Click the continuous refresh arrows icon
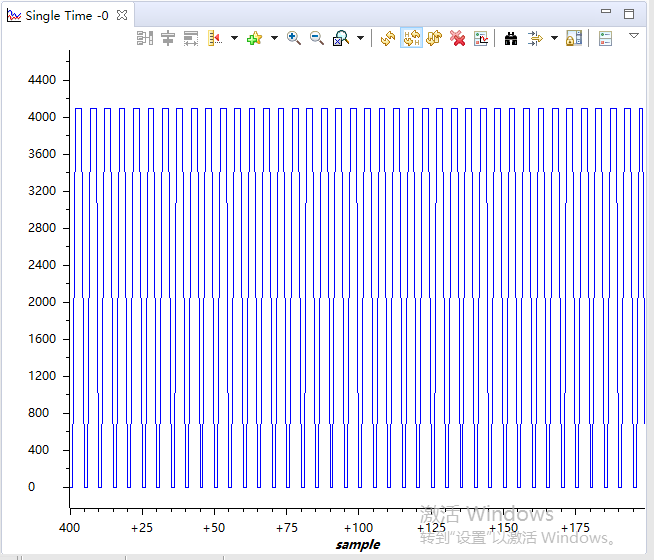The image size is (654, 560). tap(434, 38)
